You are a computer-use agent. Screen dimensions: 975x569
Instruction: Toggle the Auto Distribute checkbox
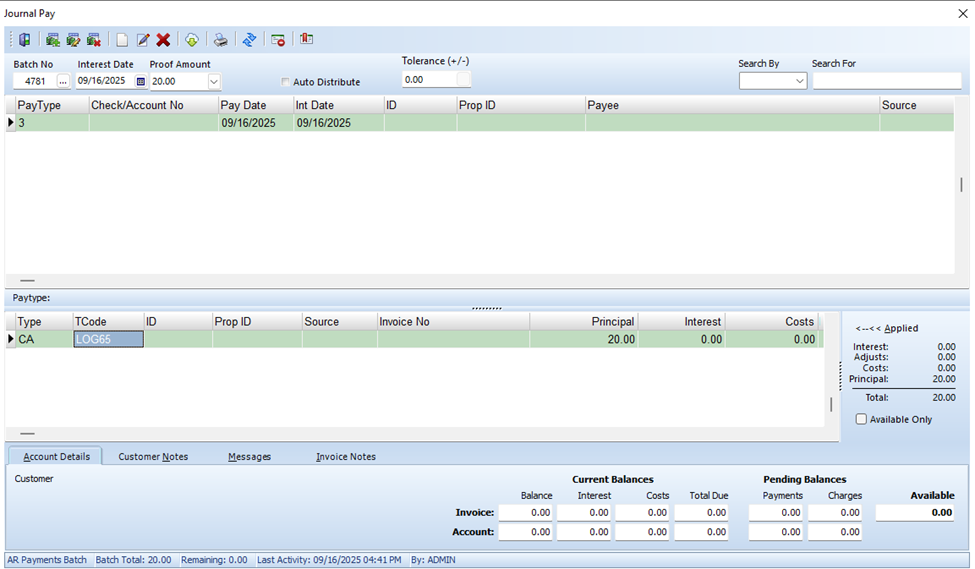(x=285, y=81)
